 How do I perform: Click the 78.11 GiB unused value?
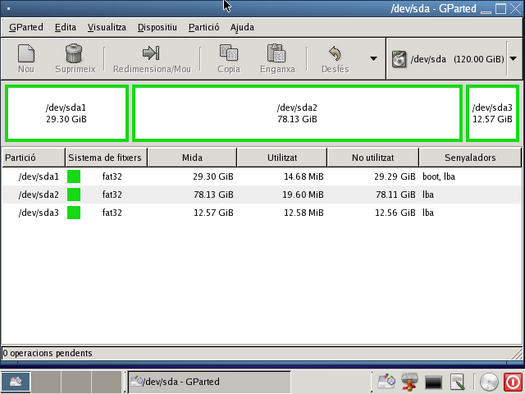pyautogui.click(x=395, y=194)
